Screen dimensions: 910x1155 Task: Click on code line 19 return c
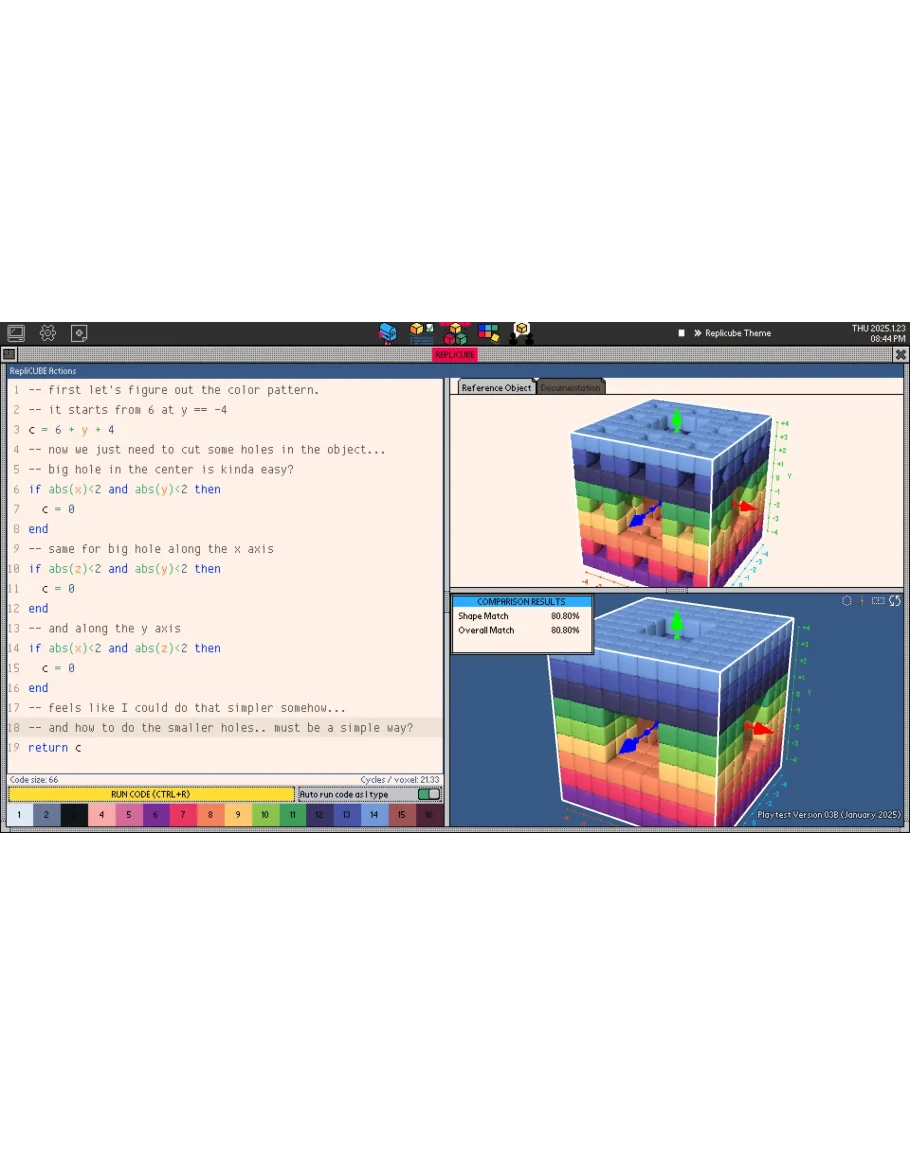coord(55,748)
